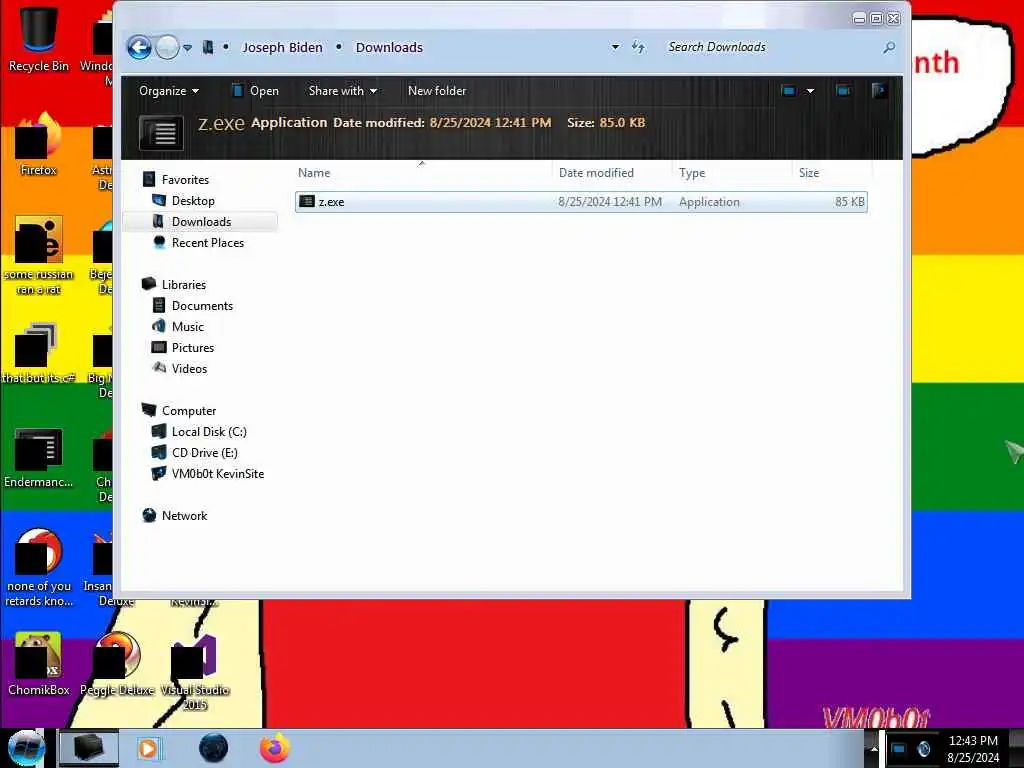The height and width of the screenshot is (768, 1024).
Task: Sort by Date modified column header
Action: click(x=612, y=173)
